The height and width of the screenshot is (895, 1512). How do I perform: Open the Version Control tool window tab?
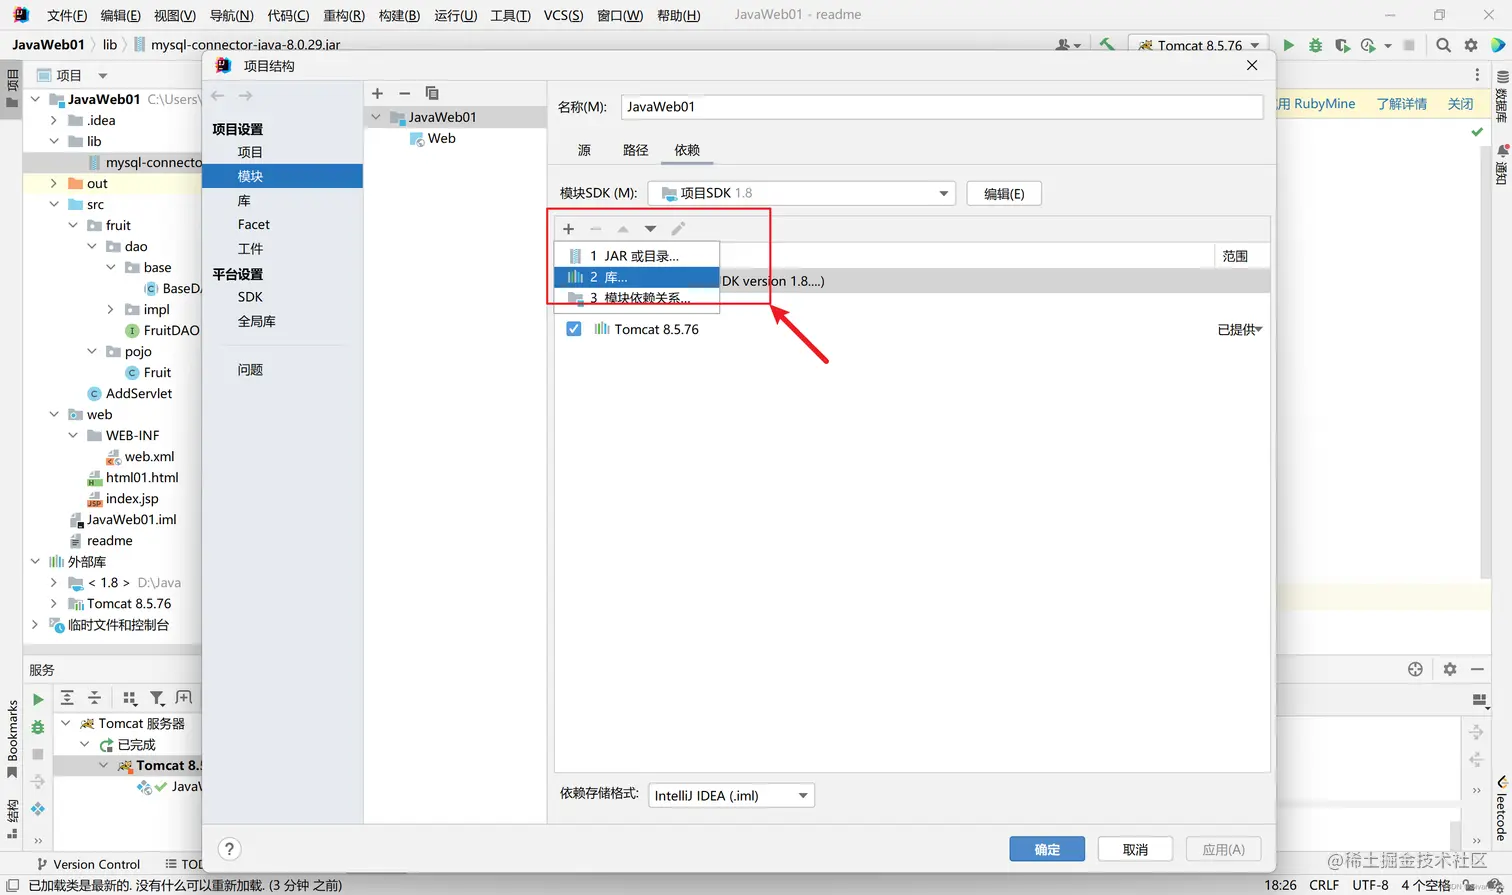coord(88,864)
